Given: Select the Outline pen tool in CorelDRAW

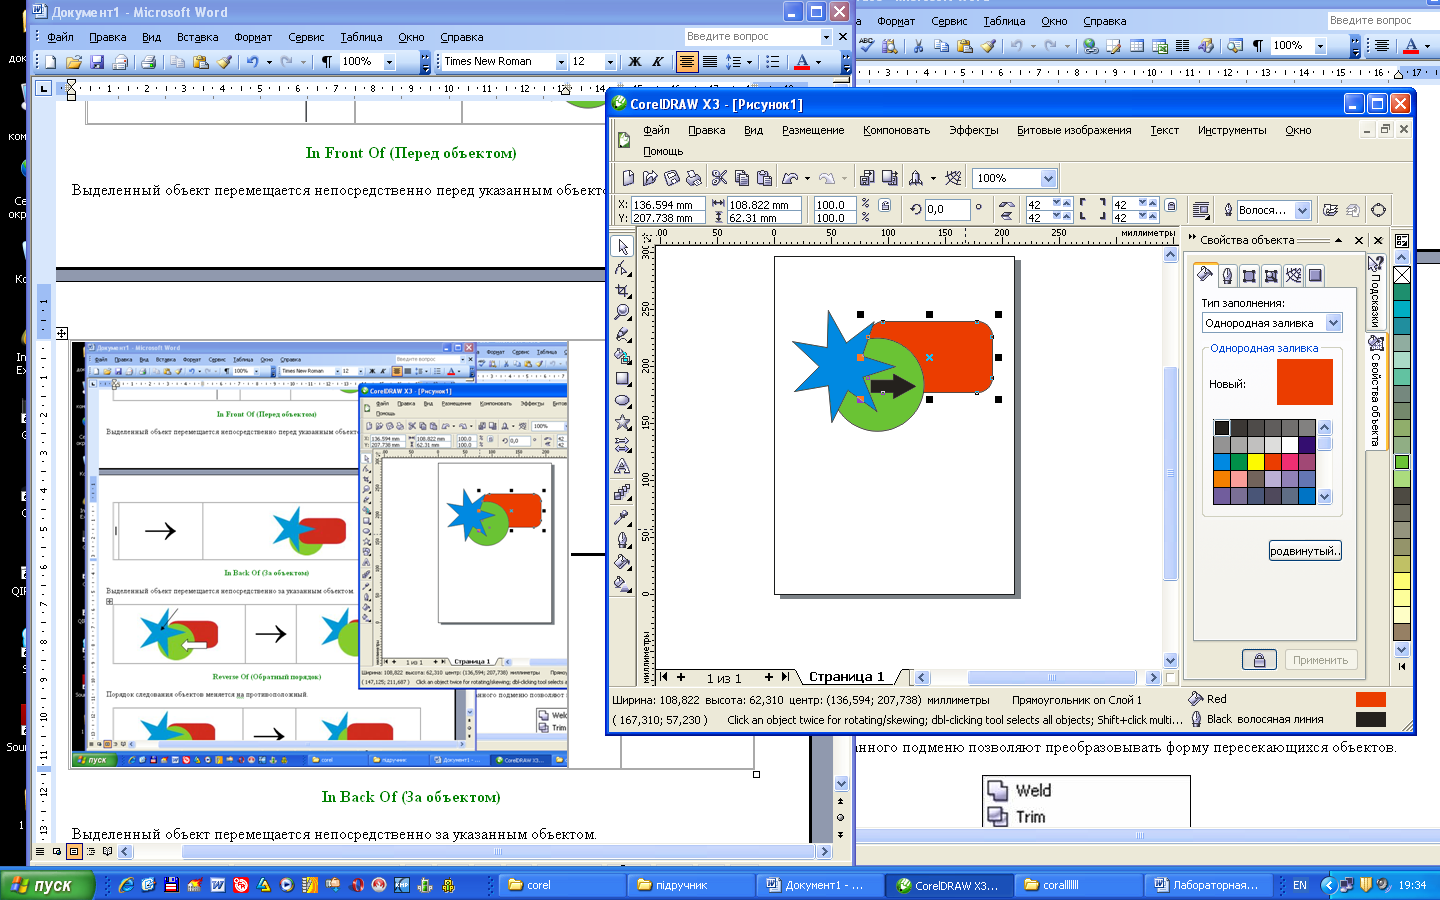Looking at the screenshot, I should [622, 539].
